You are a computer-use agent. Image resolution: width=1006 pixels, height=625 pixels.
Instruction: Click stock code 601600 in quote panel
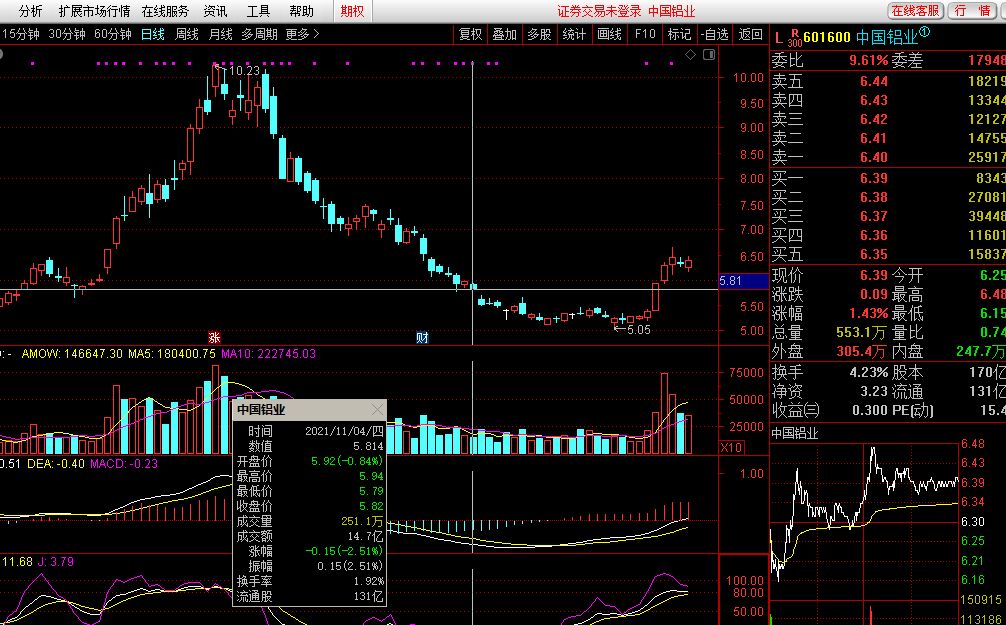[x=827, y=37]
